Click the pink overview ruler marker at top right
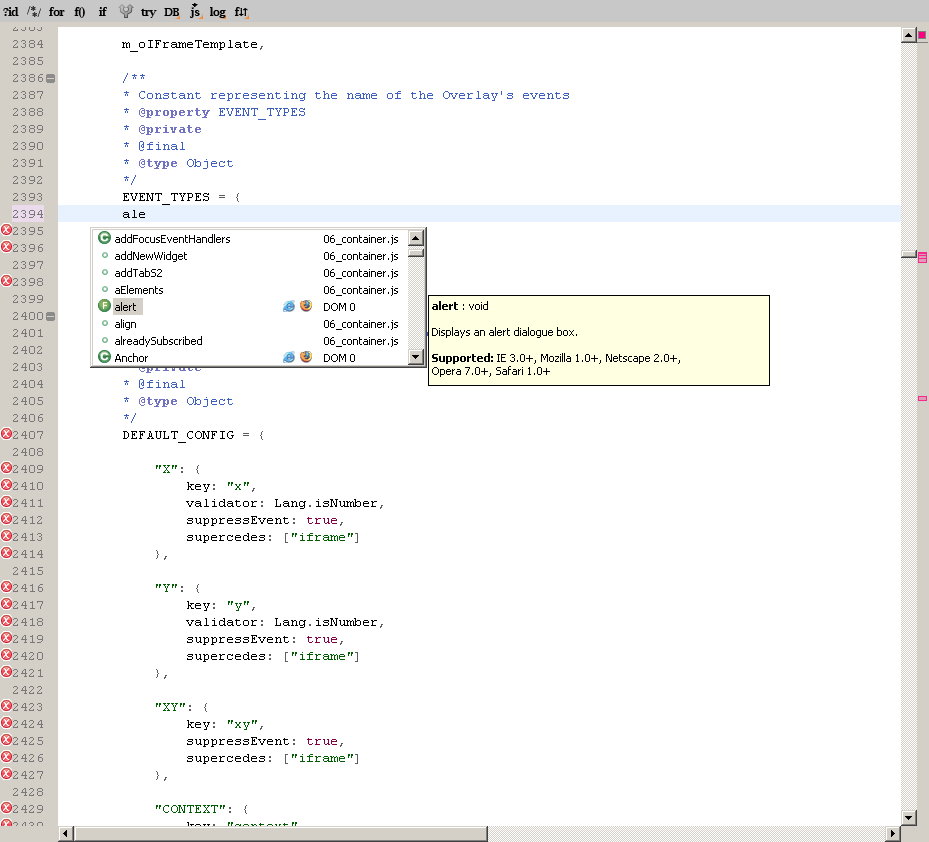The image size is (929, 842). [x=921, y=36]
